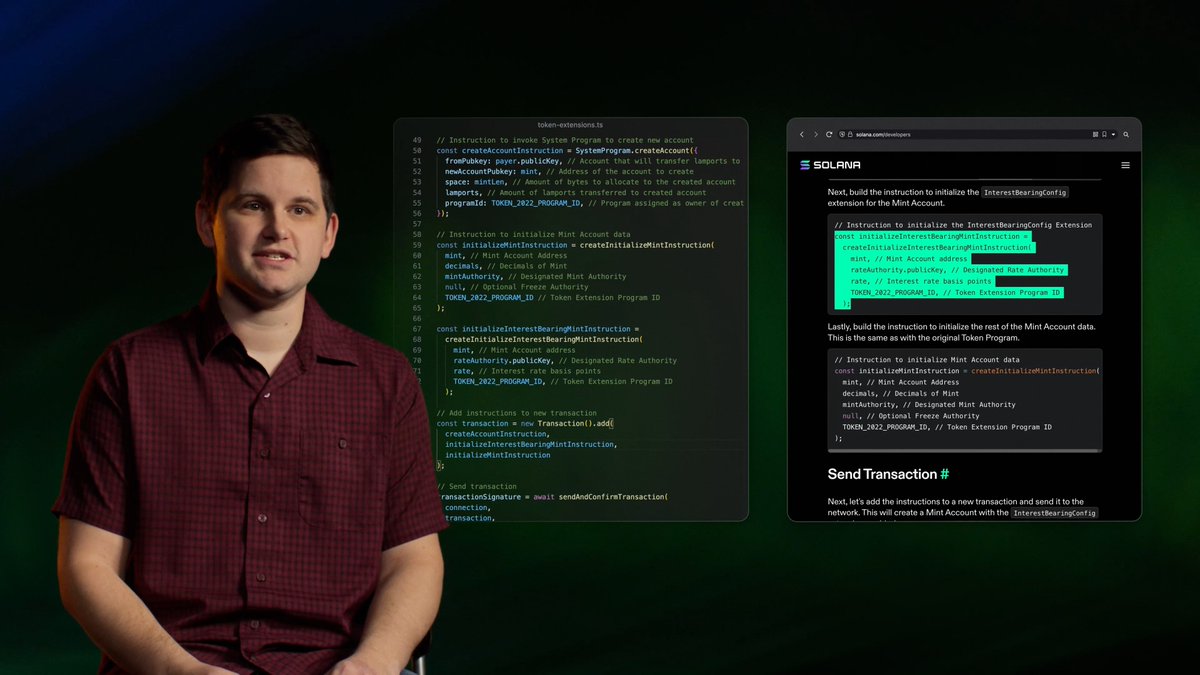This screenshot has height=675, width=1200.
Task: Click the search magnifier in browser toolbar
Action: [1126, 134]
